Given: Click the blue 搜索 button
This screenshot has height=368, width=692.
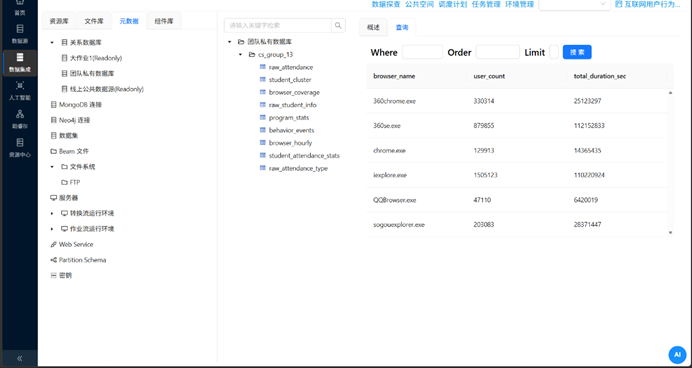Looking at the screenshot, I should click(x=577, y=52).
